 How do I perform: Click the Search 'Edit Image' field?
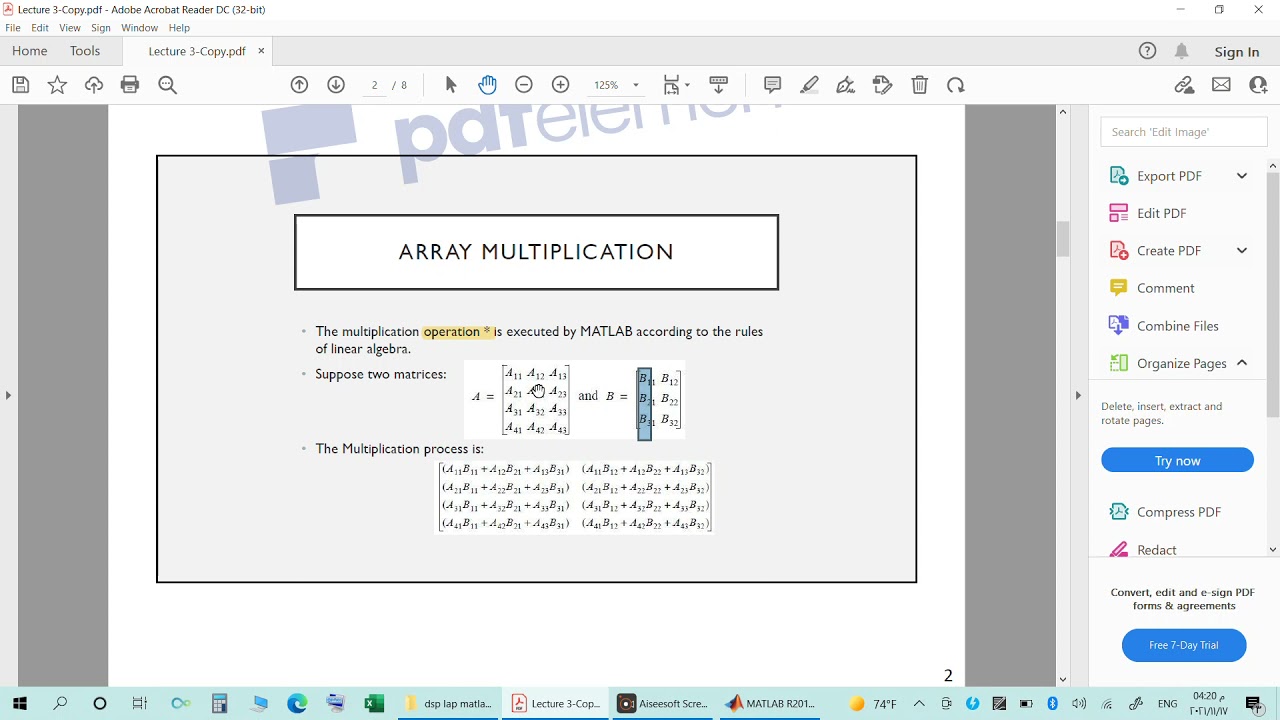click(1184, 132)
